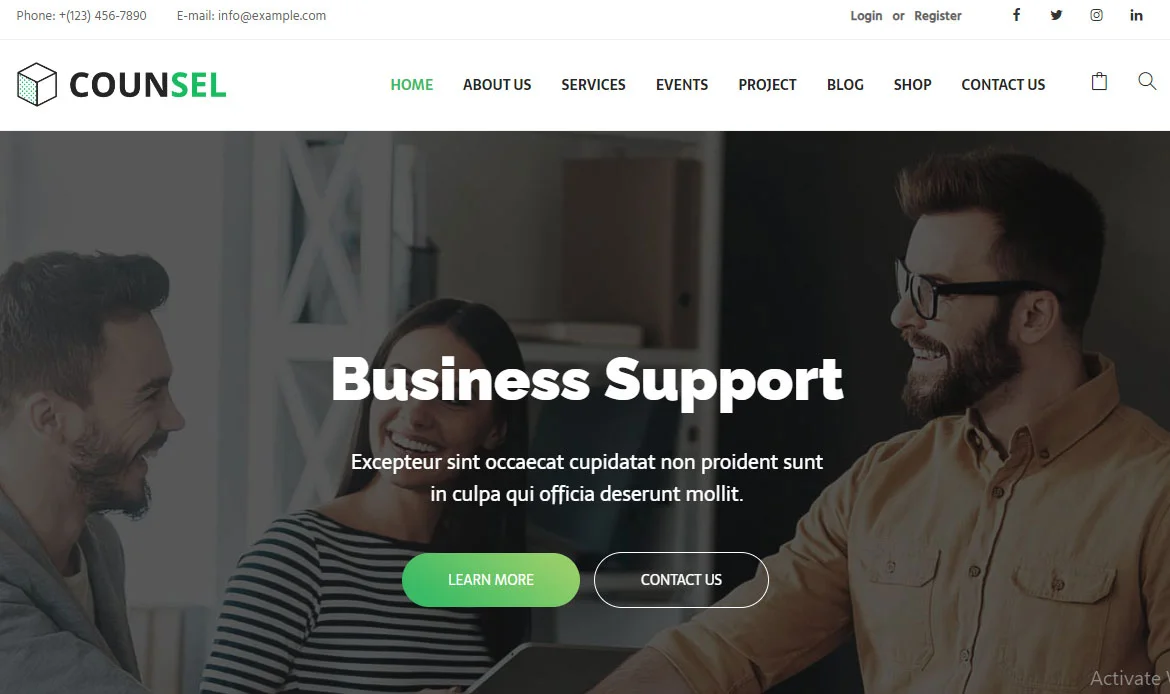The image size is (1170, 694).
Task: Open the Instagram social icon
Action: tap(1096, 15)
